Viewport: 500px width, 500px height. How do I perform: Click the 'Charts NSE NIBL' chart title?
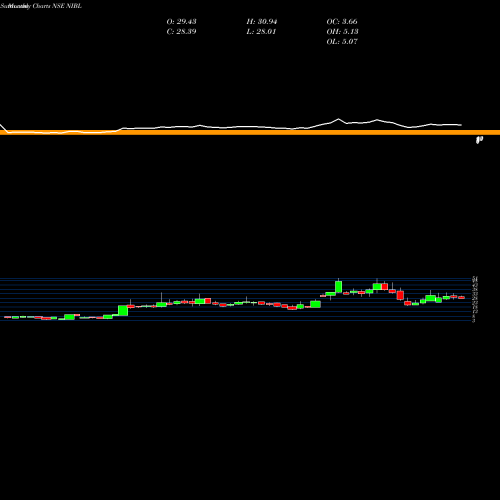pyautogui.click(x=57, y=6)
